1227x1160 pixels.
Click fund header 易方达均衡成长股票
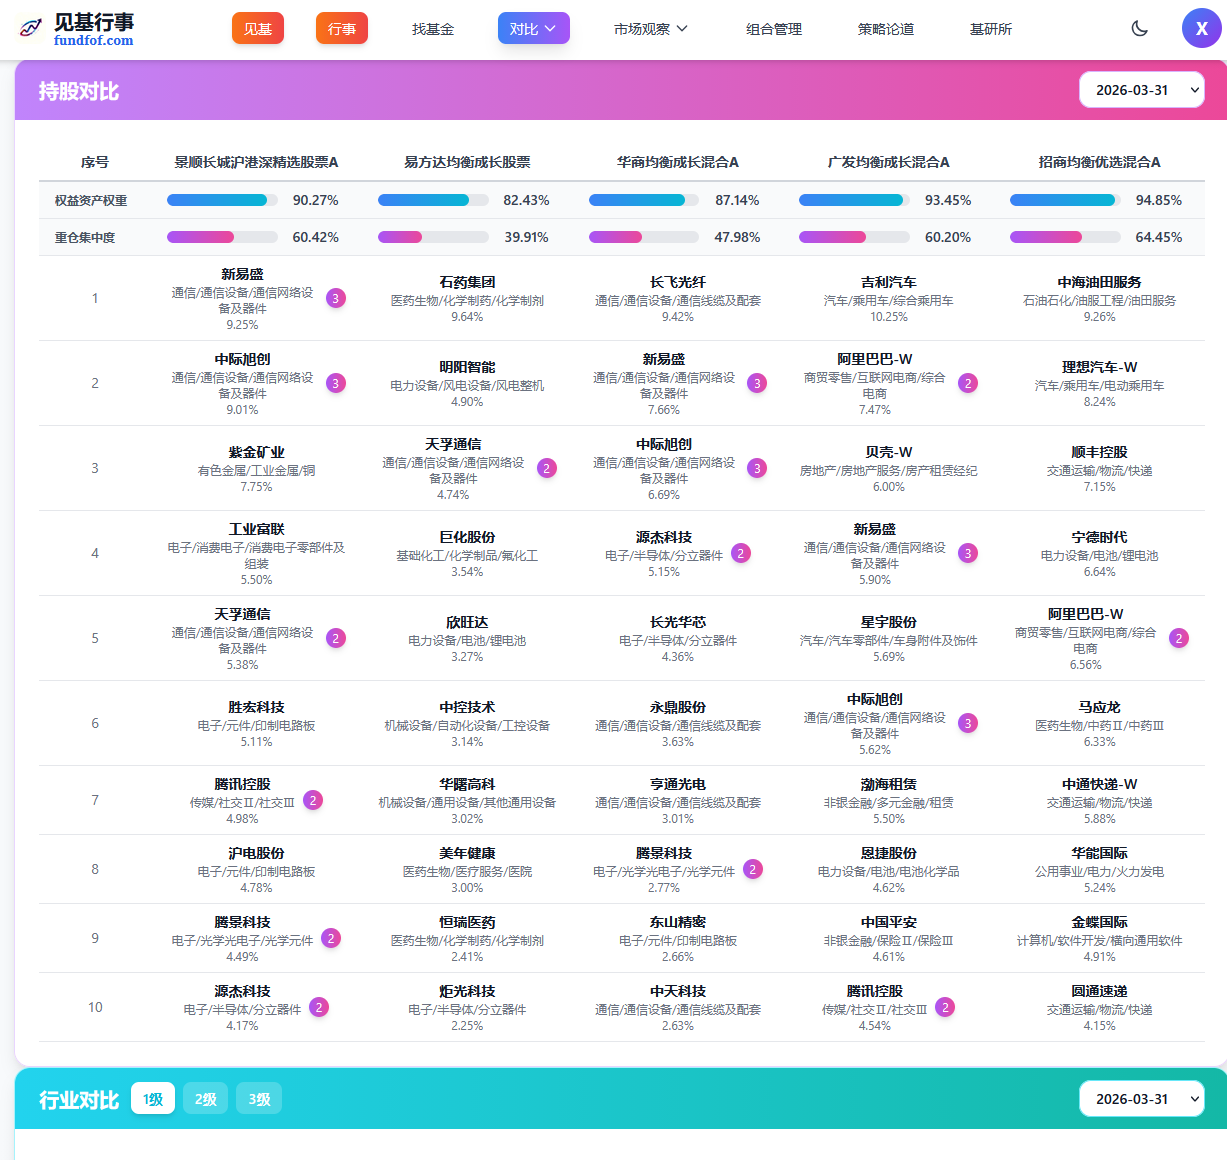tap(467, 162)
